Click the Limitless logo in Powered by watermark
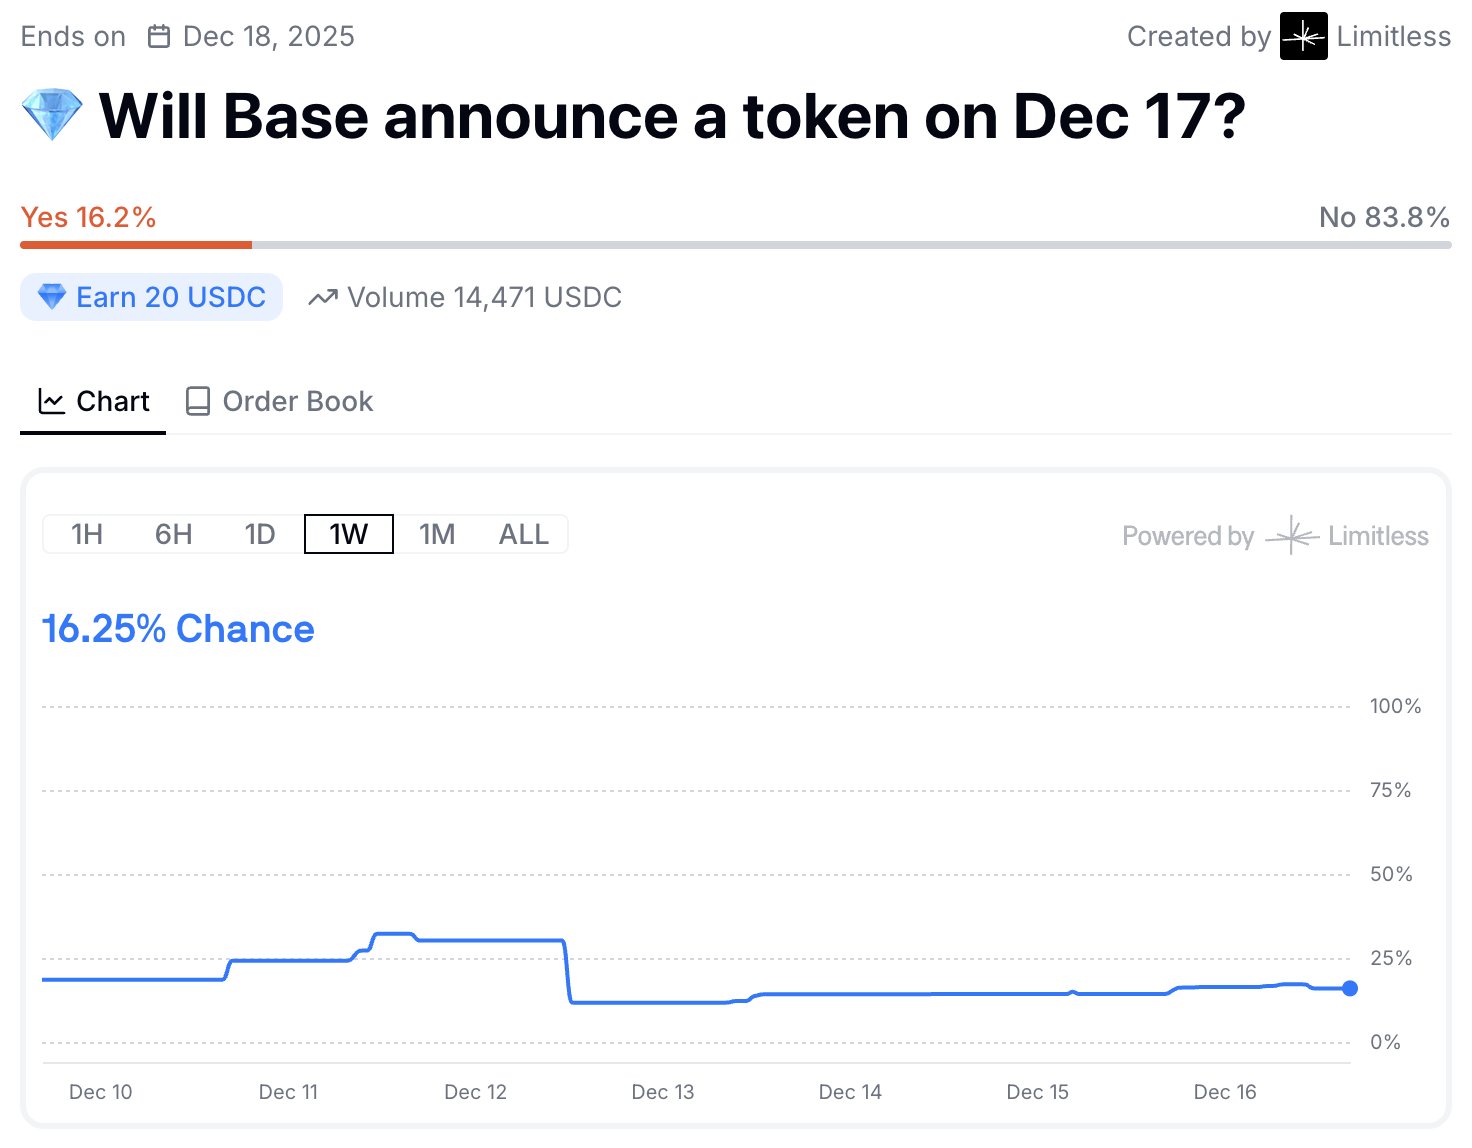The image size is (1472, 1148). coord(1292,536)
